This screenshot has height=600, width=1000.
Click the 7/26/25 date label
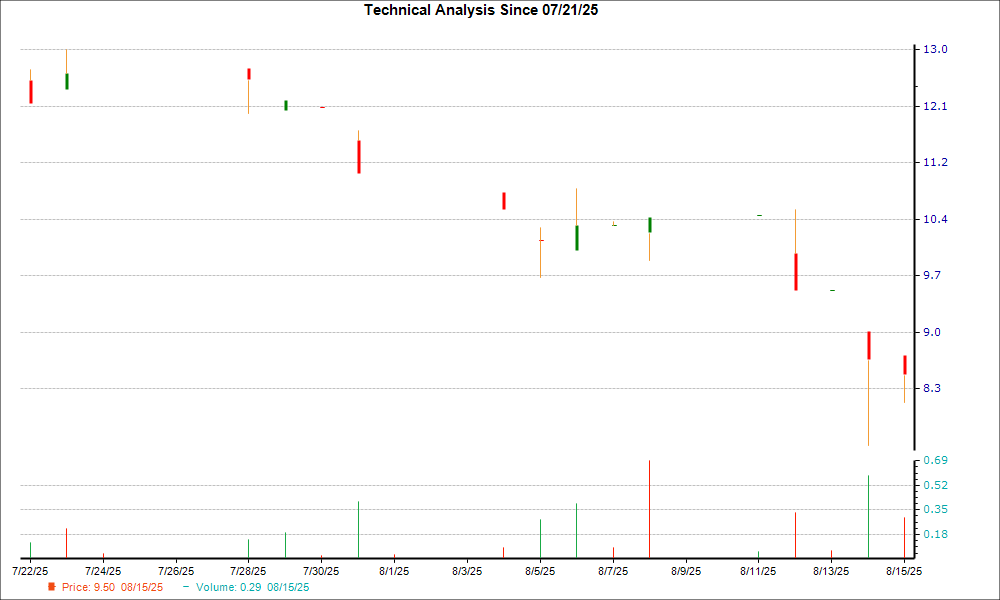click(x=176, y=571)
